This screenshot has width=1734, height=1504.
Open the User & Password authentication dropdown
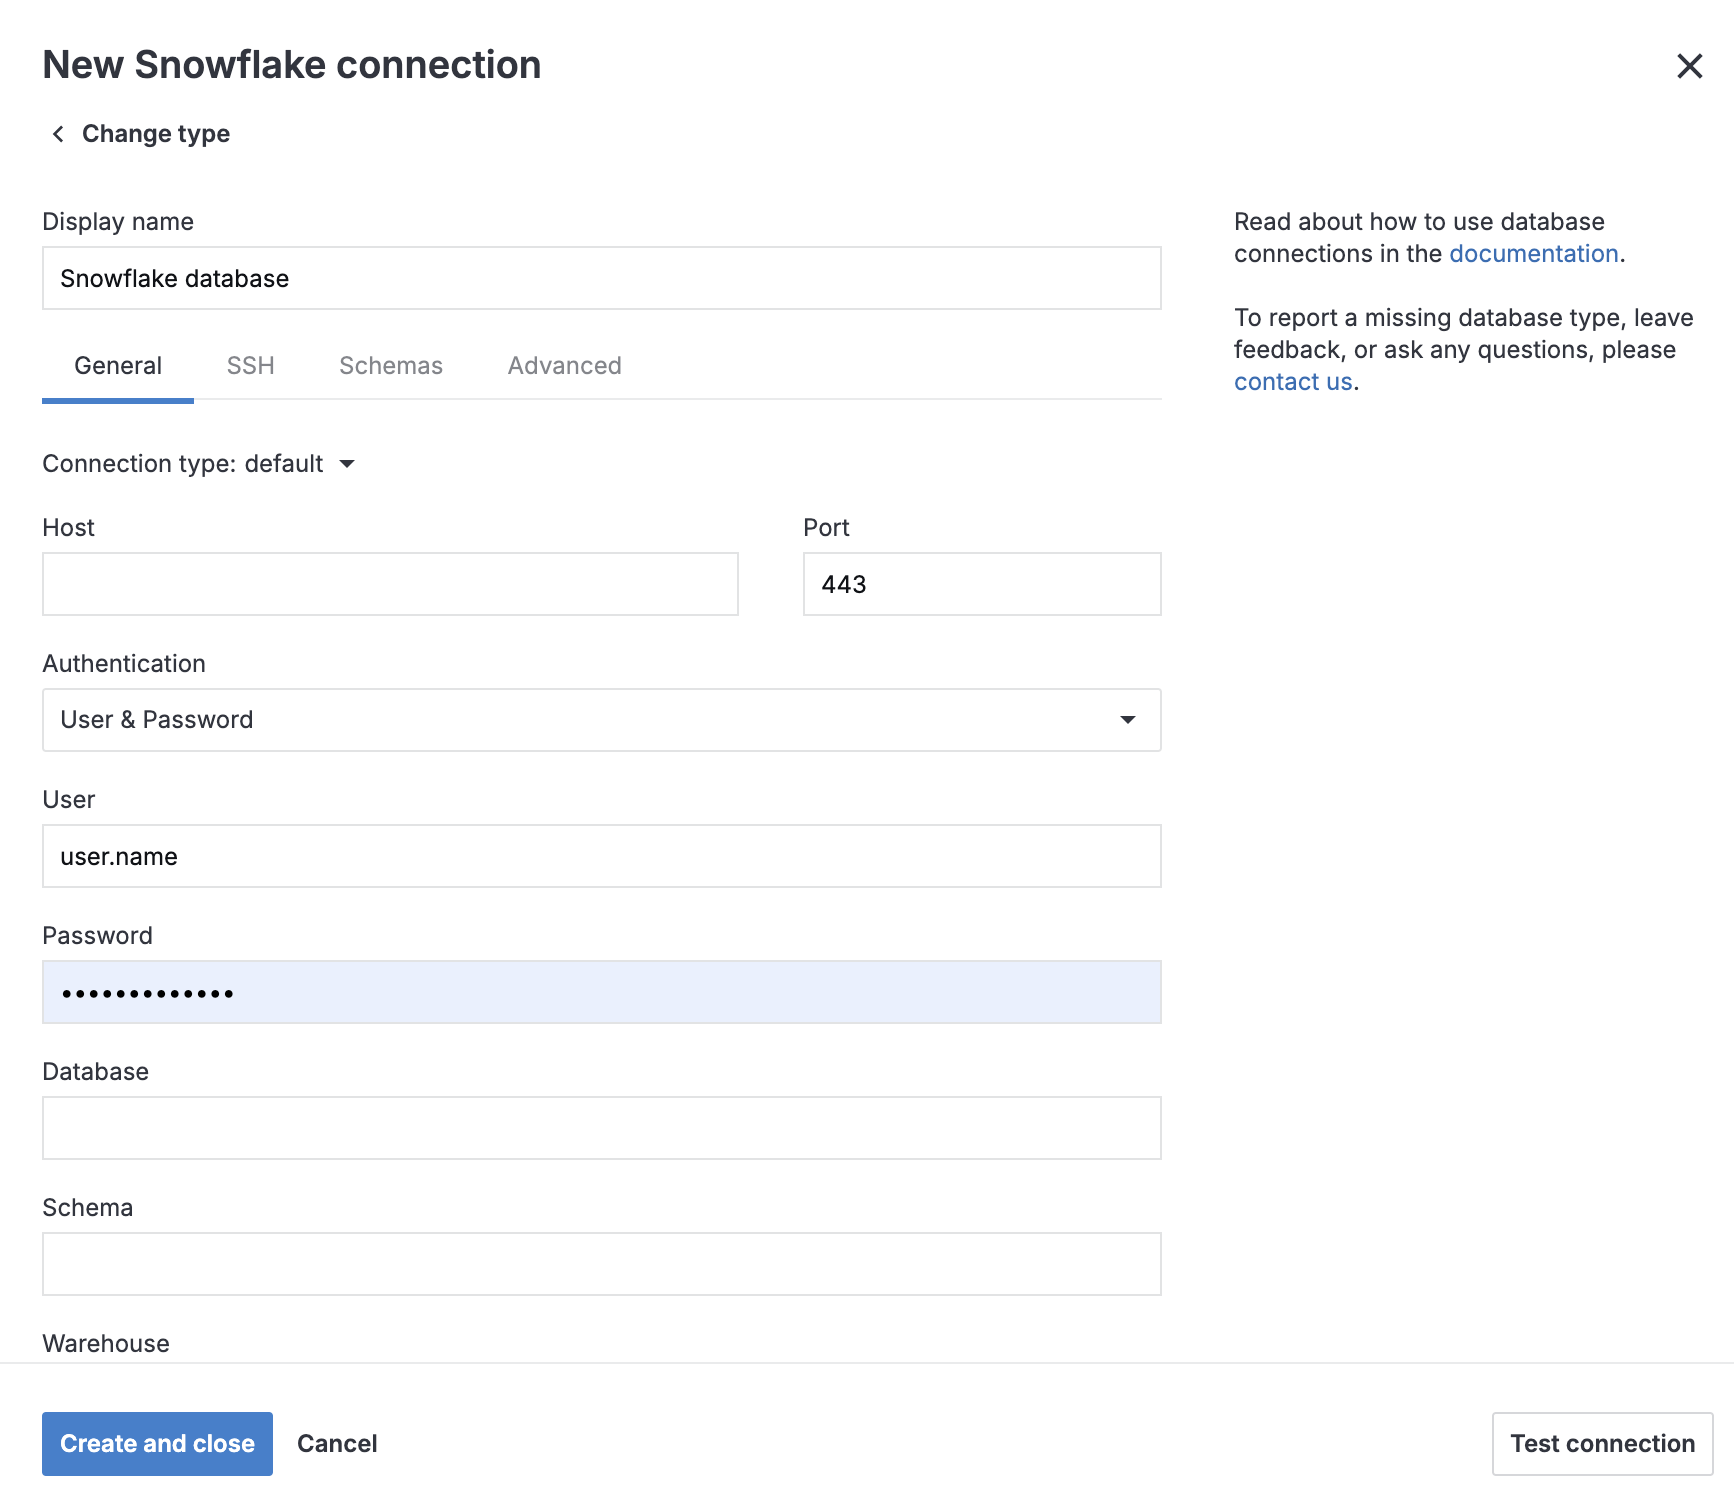600,719
